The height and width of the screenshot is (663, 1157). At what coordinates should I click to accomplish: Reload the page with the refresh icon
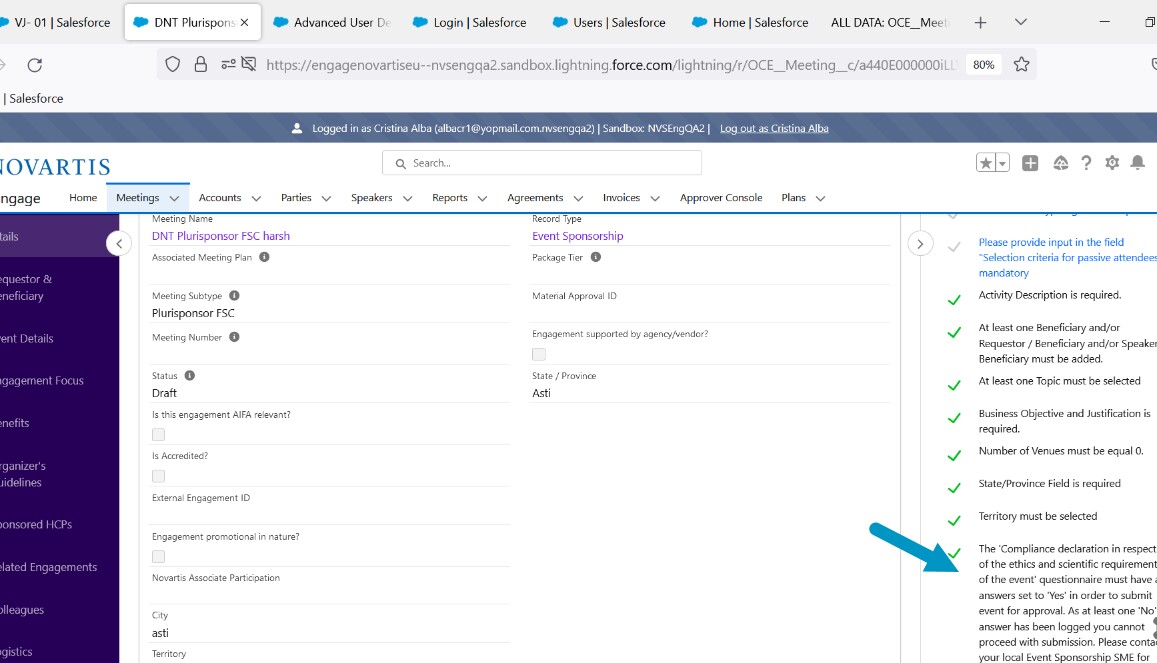pyautogui.click(x=35, y=65)
